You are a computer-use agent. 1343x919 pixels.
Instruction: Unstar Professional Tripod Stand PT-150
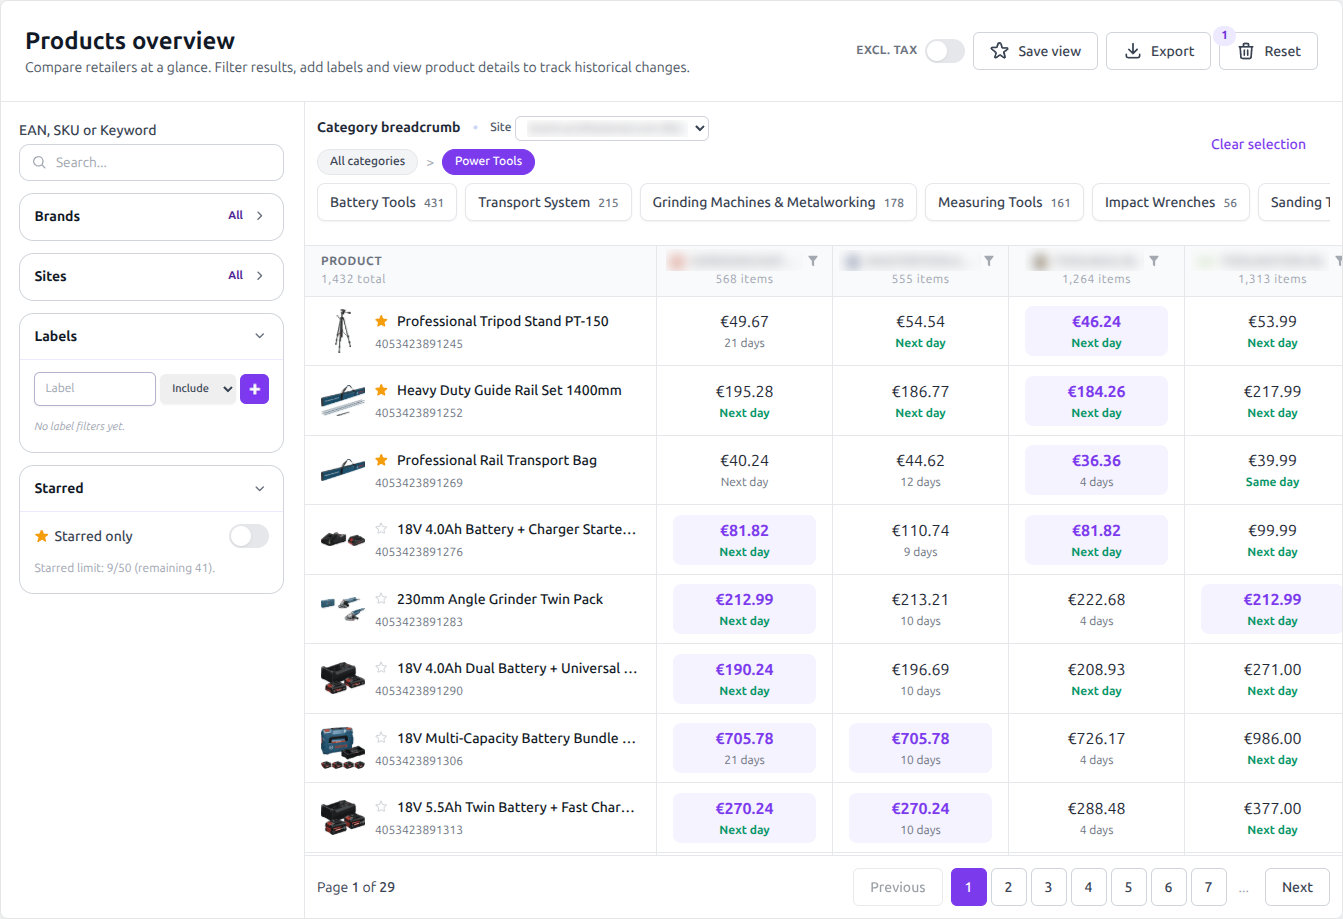381,321
